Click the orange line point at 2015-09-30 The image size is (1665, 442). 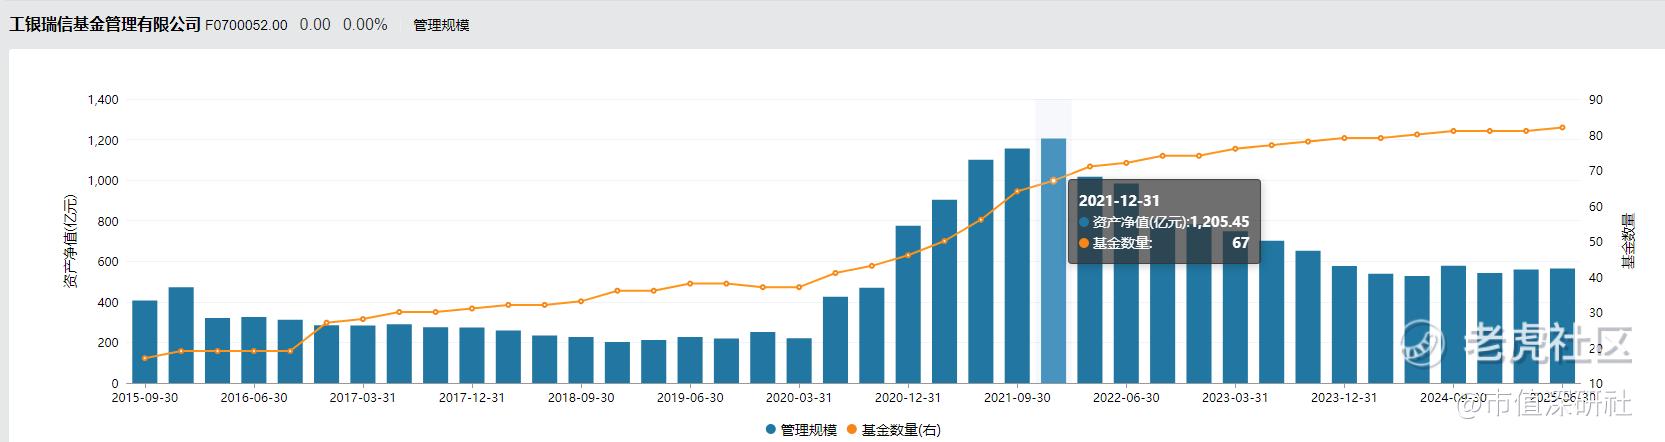145,358
